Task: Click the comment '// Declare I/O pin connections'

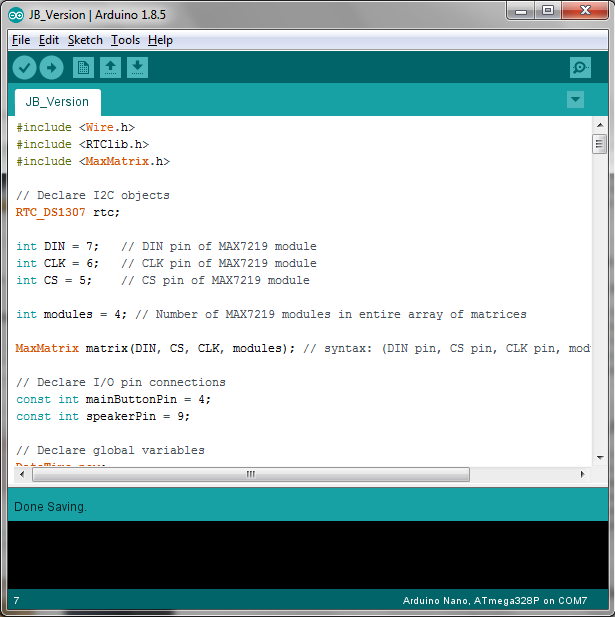Action: 120,382
